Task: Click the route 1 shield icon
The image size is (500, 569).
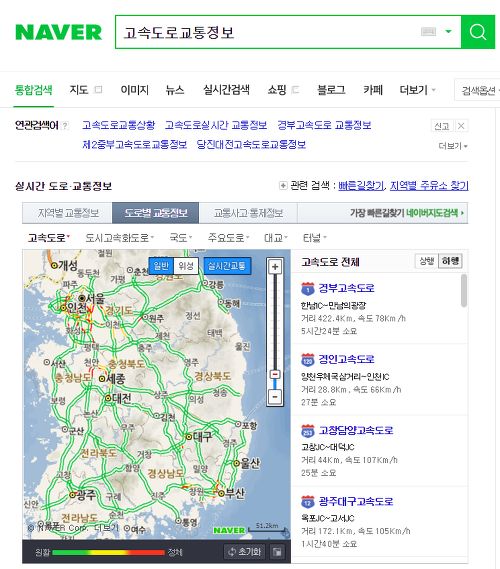Action: click(308, 288)
